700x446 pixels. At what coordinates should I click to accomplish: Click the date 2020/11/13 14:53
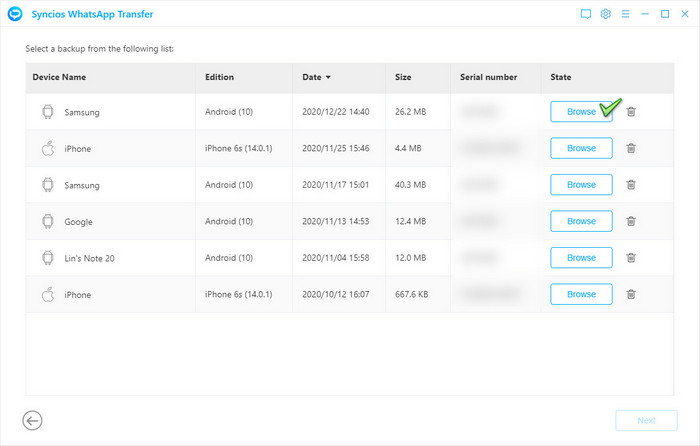(x=336, y=221)
